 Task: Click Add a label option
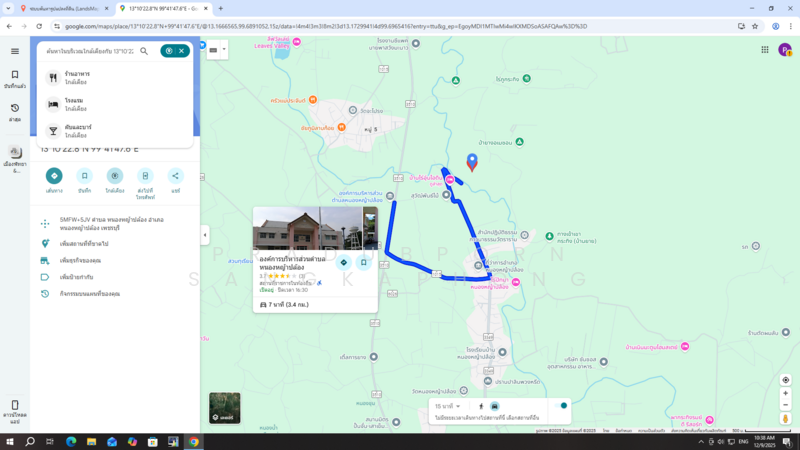tap(76, 277)
